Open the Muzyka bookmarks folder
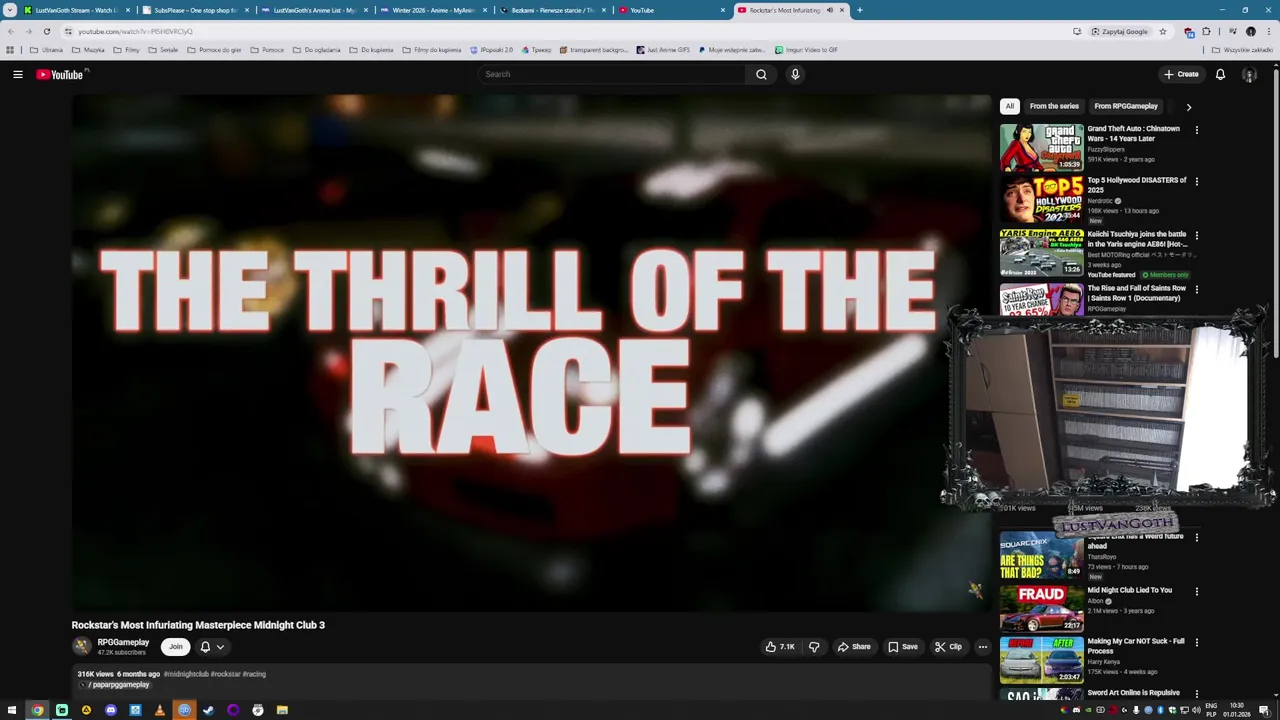Screen dimensions: 1280x720 click(88, 50)
